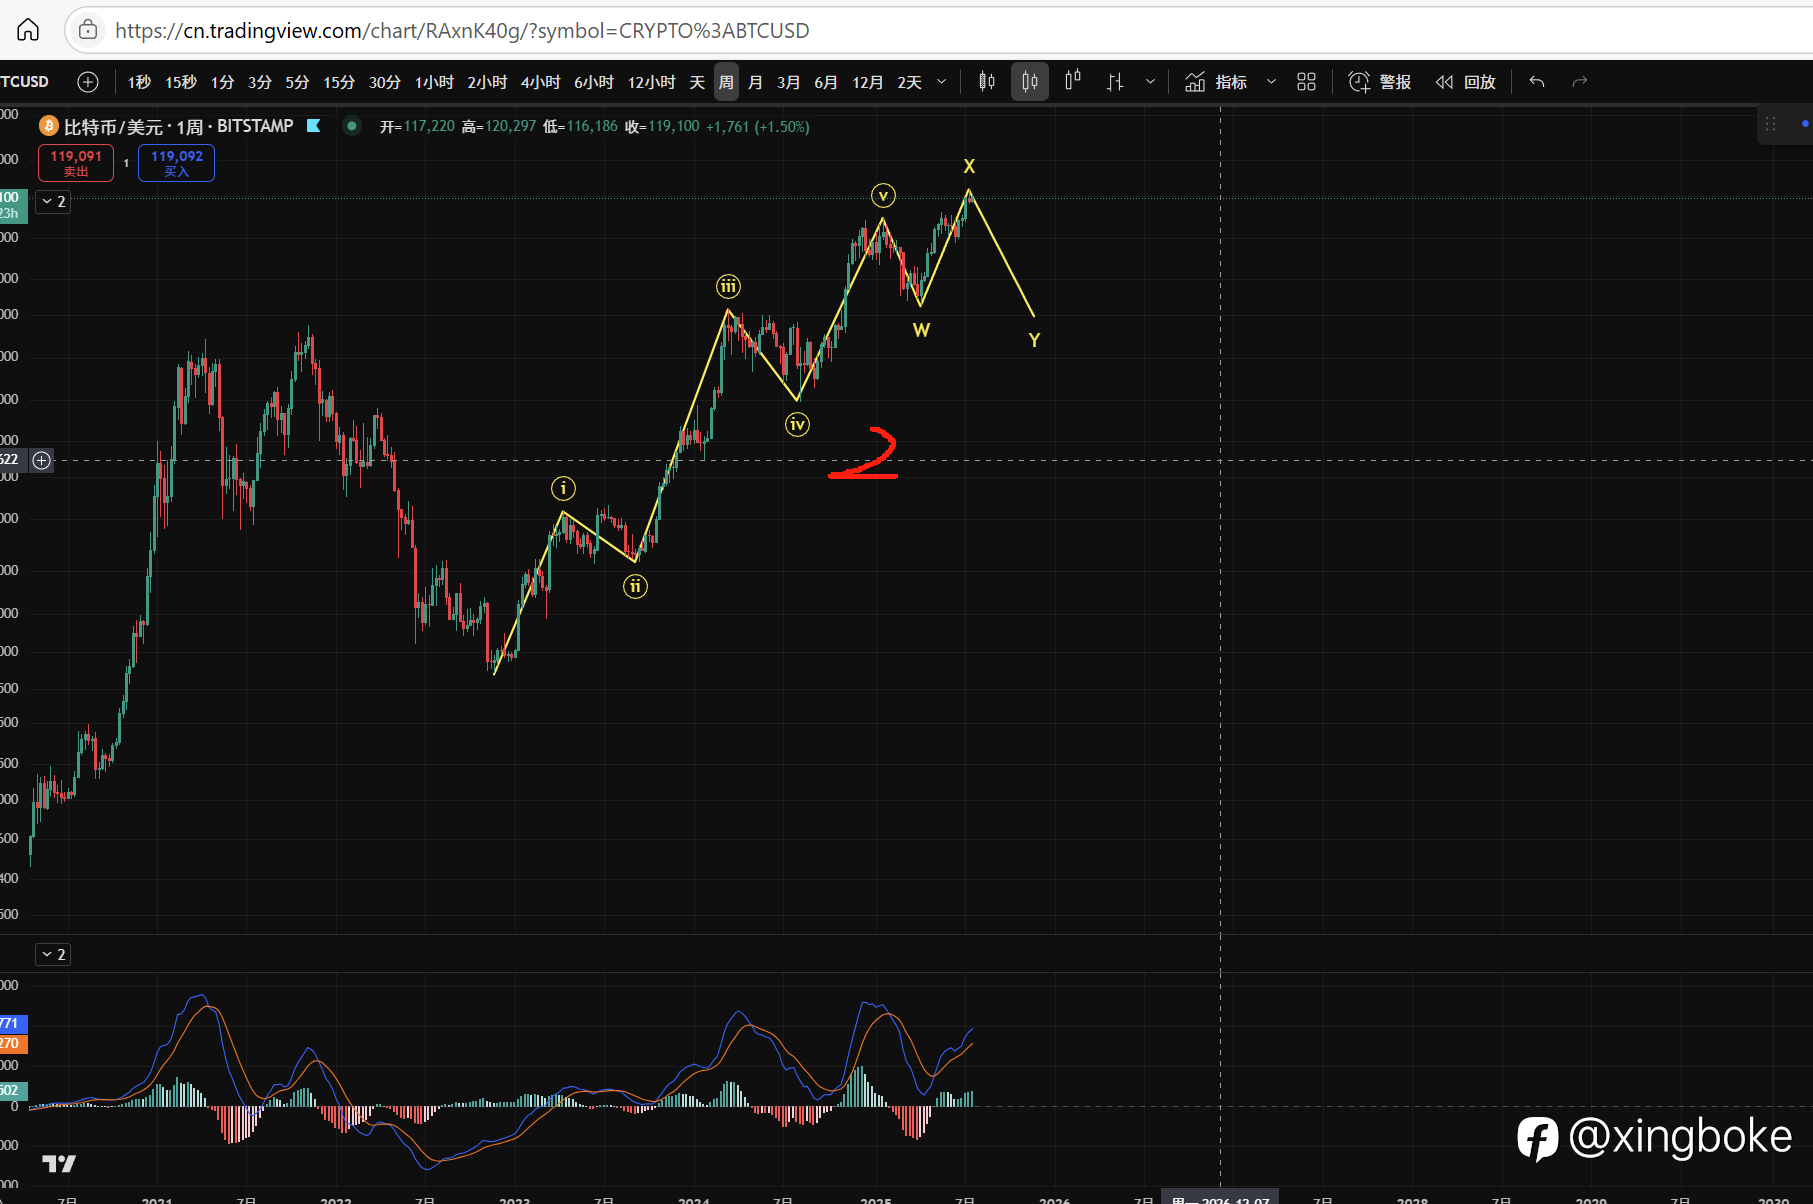1813x1204 pixels.
Task: Click the wave label circled v
Action: click(x=883, y=195)
